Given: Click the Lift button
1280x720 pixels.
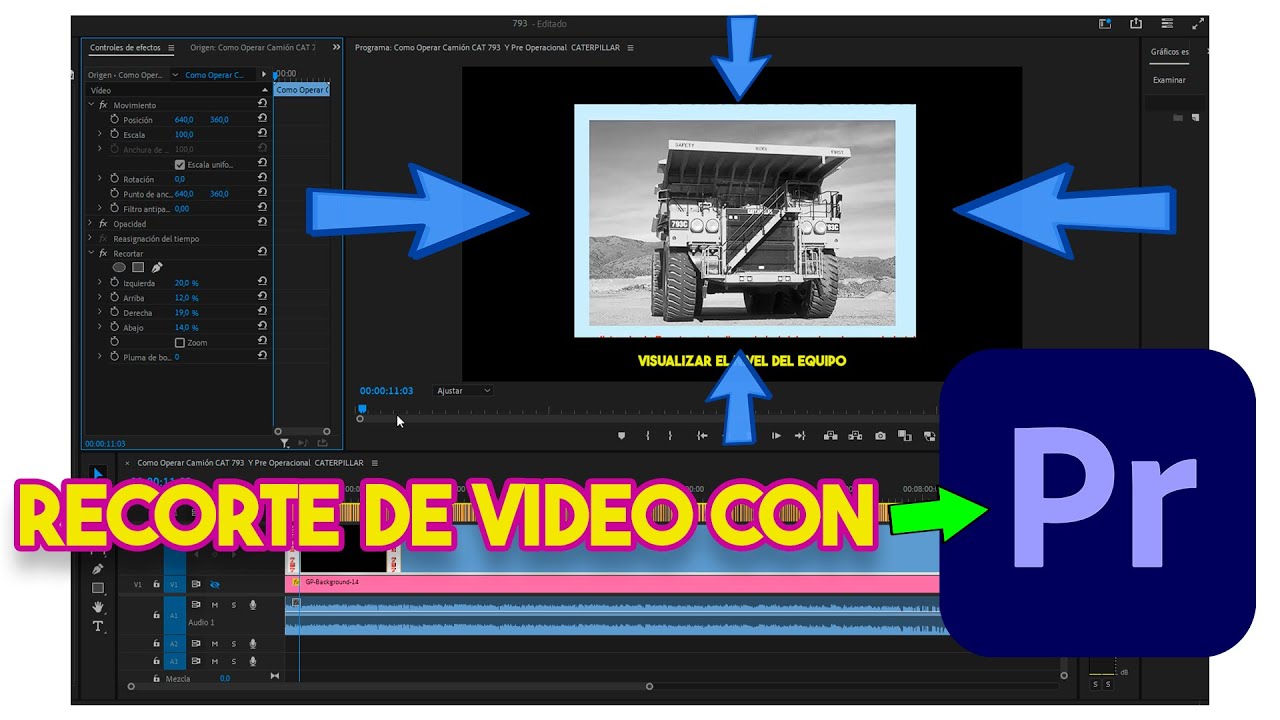Looking at the screenshot, I should coord(830,436).
